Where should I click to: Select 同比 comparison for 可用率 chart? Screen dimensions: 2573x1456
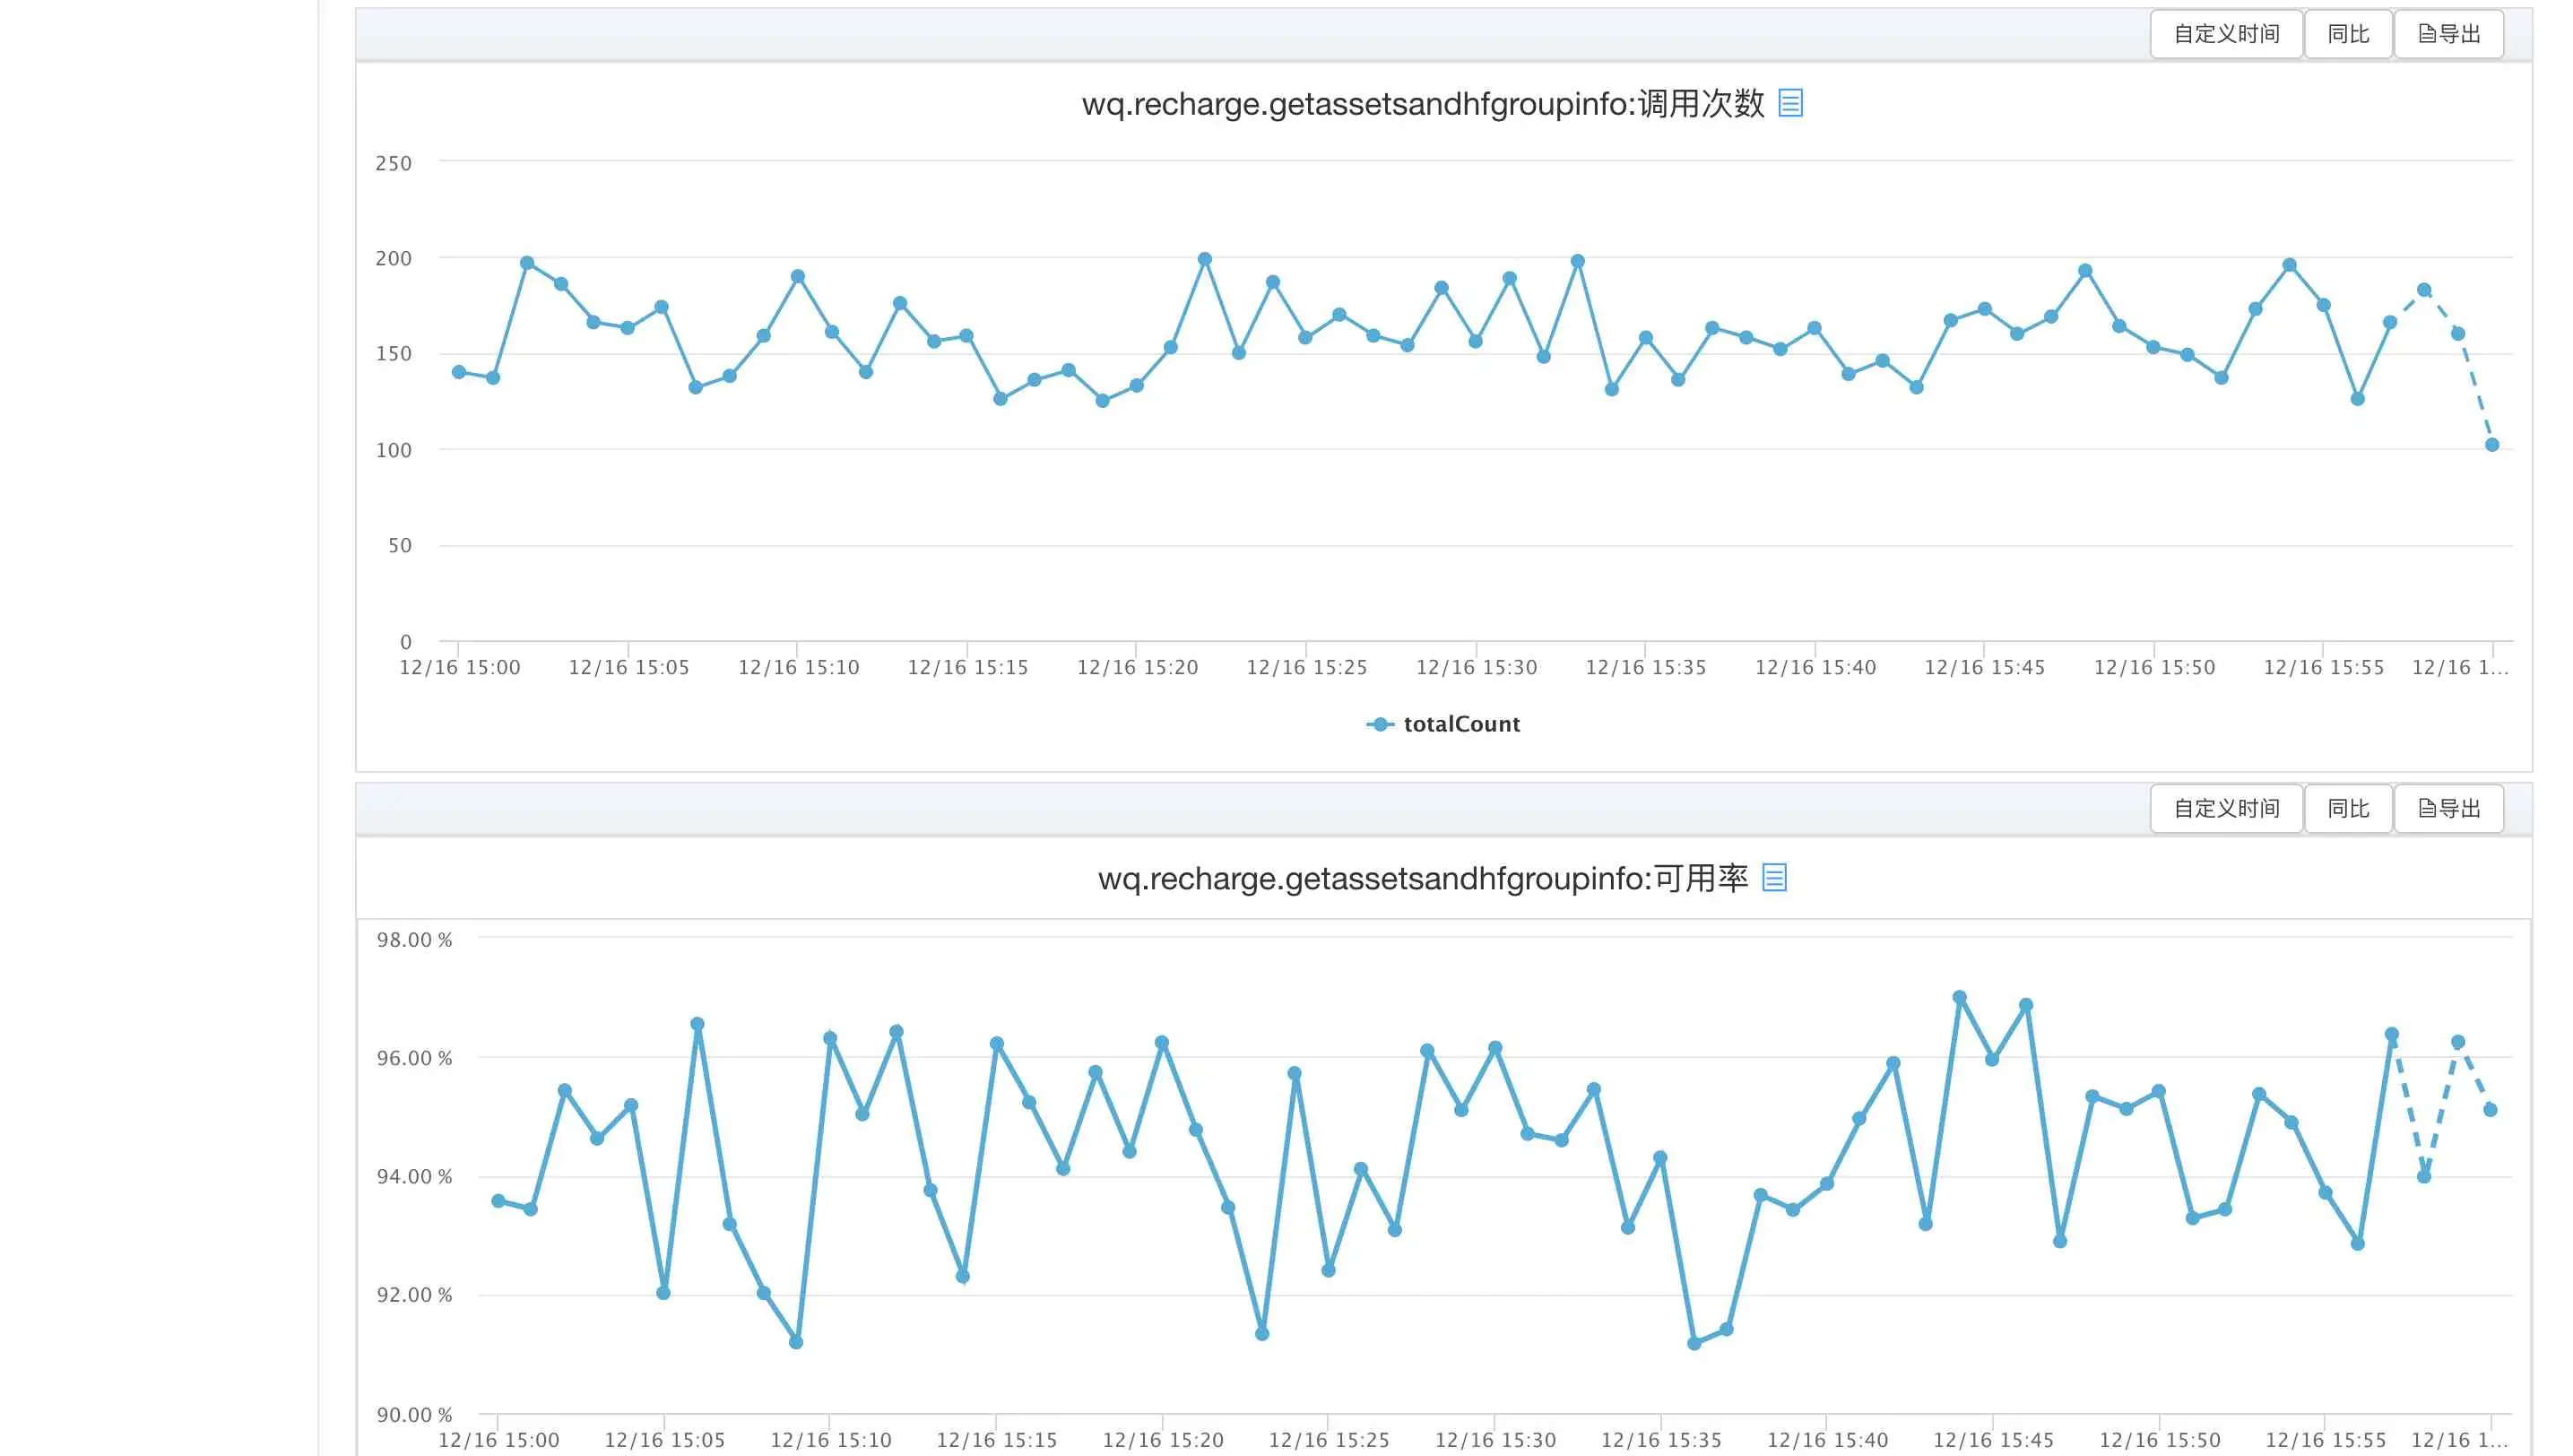pos(2348,808)
